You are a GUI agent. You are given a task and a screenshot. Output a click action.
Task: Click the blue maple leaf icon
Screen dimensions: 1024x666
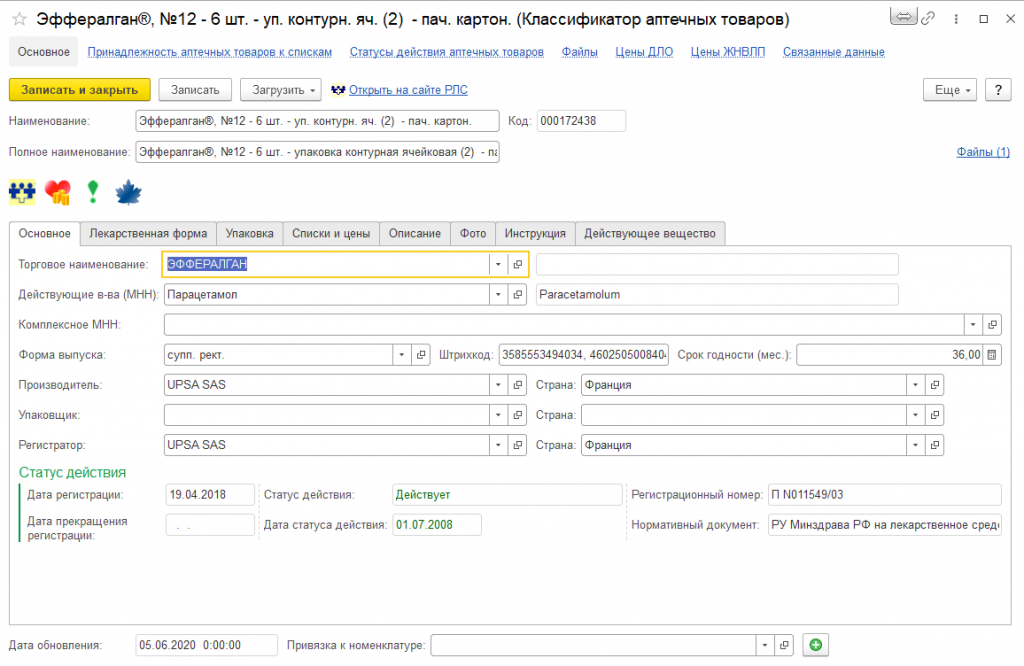129,193
